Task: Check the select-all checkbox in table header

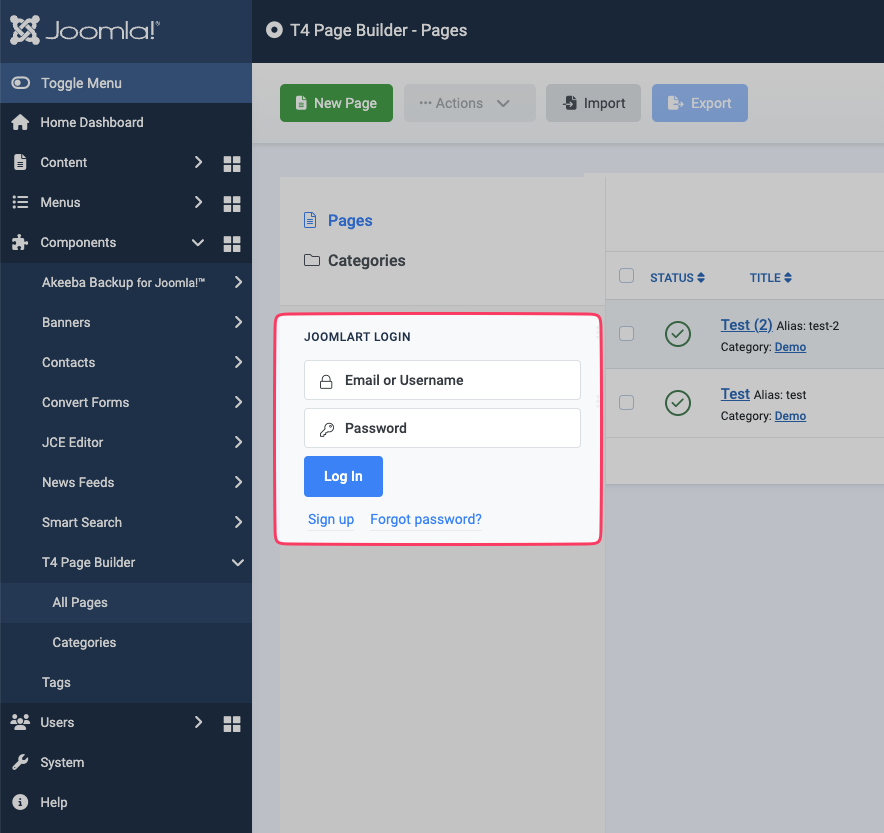Action: 627,276
